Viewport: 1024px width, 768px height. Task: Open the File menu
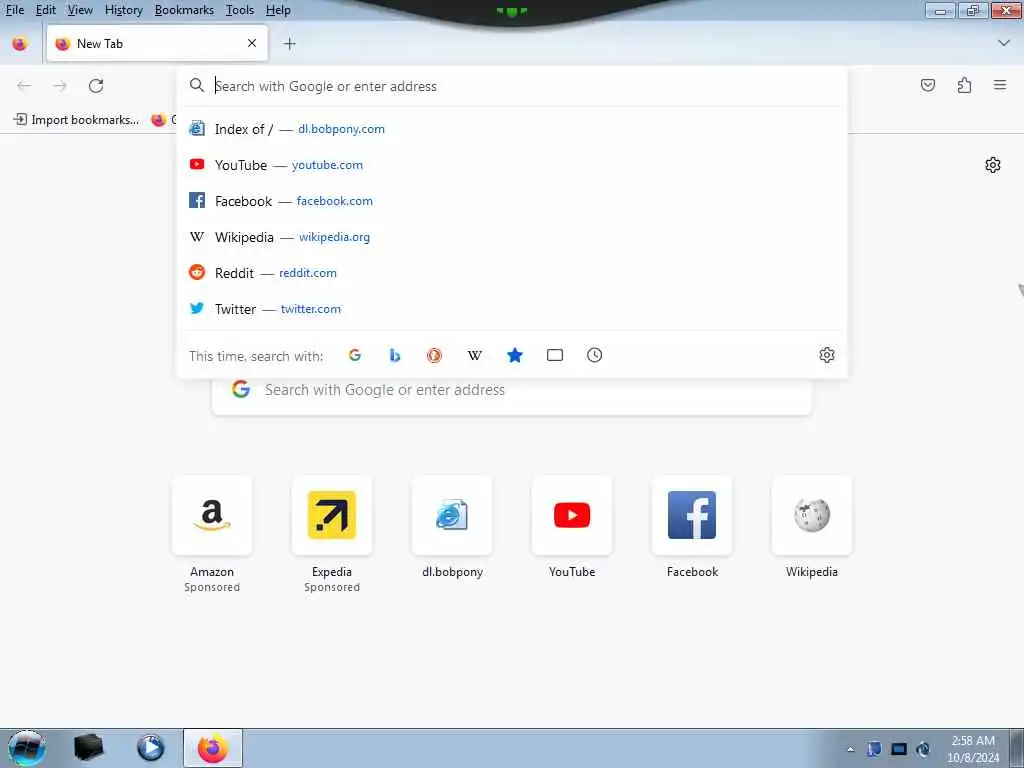tap(15, 10)
